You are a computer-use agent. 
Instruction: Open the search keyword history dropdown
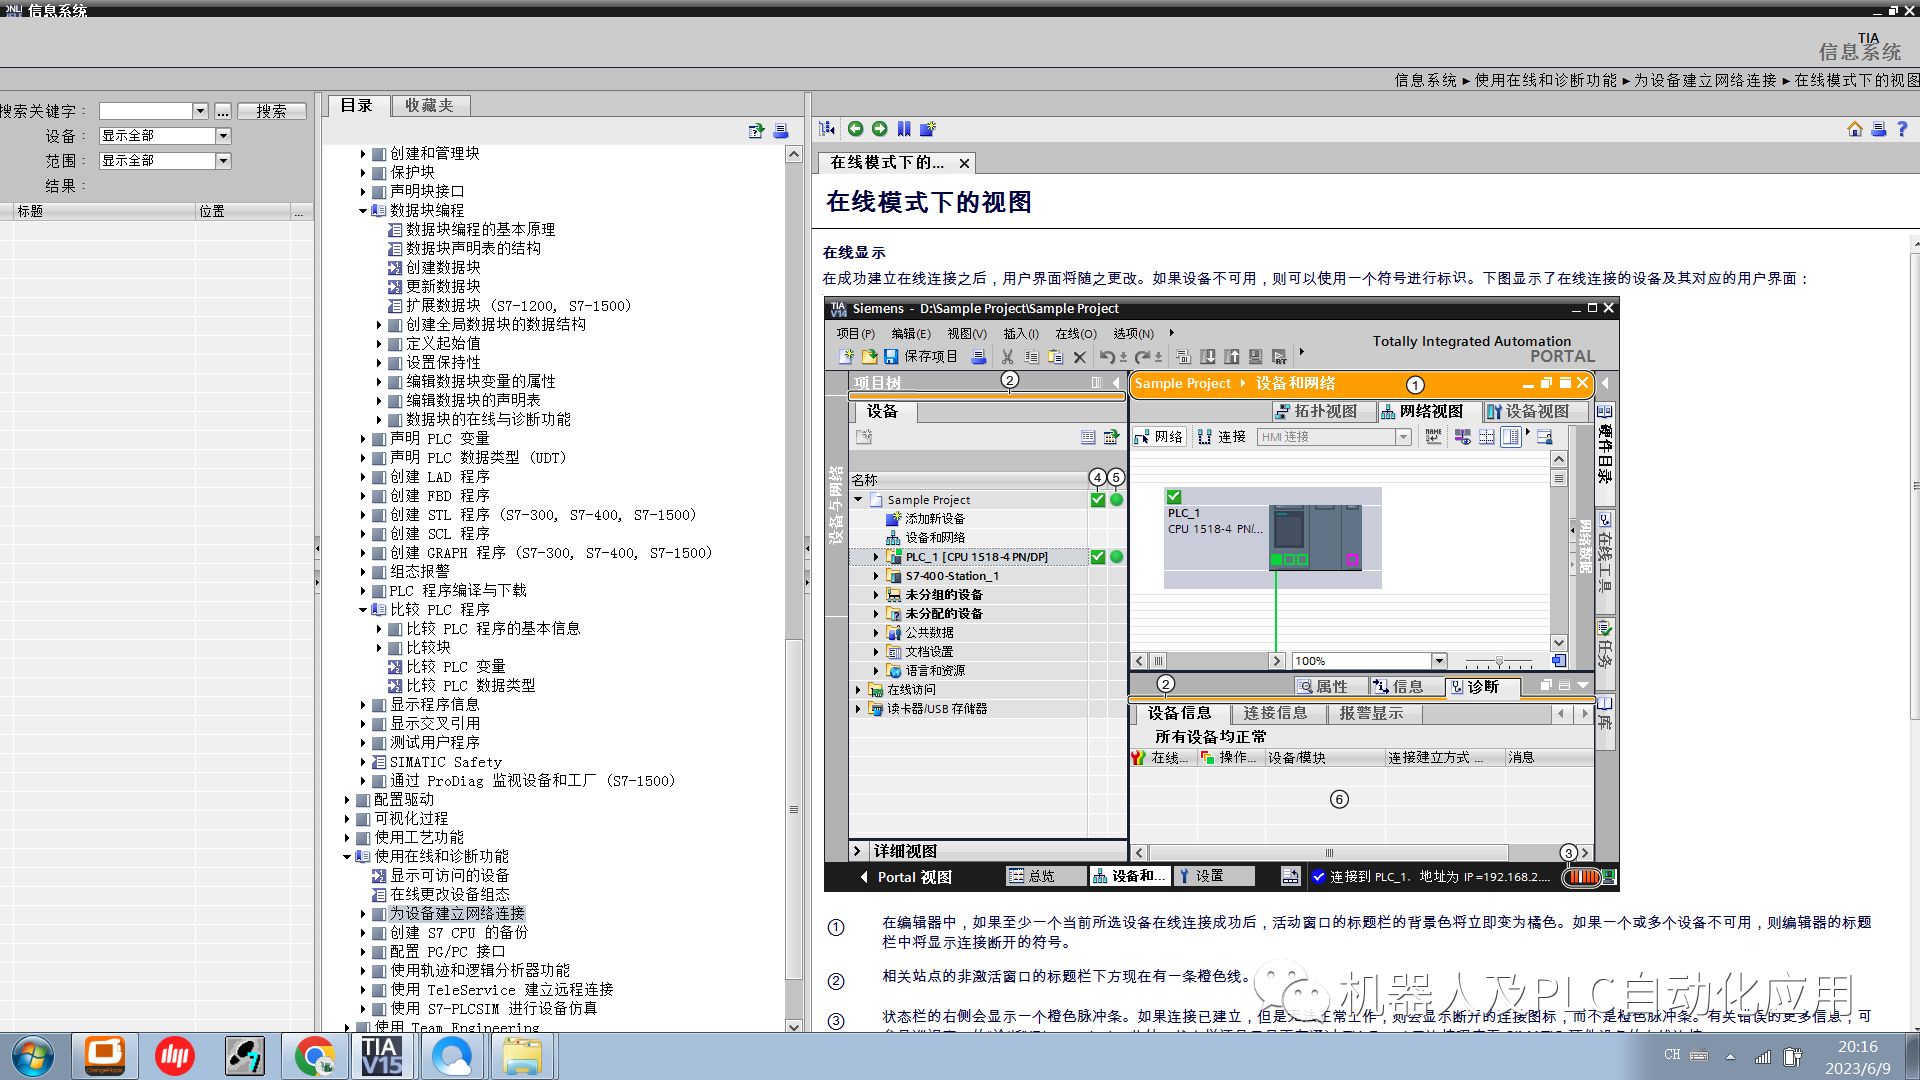(200, 111)
